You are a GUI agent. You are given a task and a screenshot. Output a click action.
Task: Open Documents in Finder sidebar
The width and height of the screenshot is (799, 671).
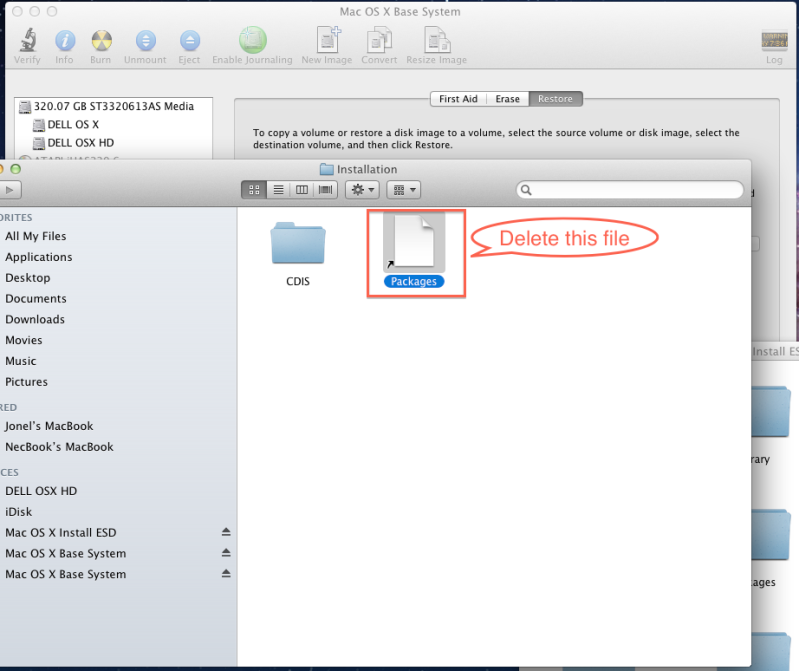[36, 299]
